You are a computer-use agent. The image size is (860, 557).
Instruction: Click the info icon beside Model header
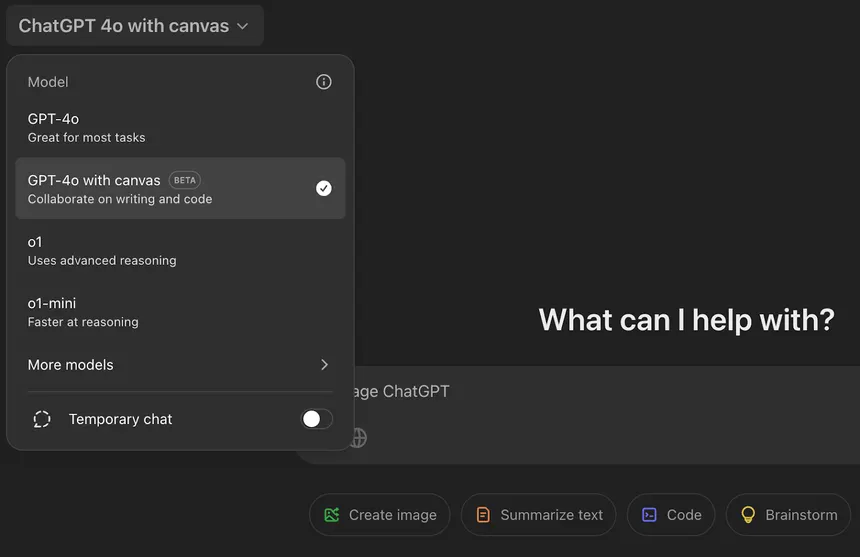tap(323, 82)
